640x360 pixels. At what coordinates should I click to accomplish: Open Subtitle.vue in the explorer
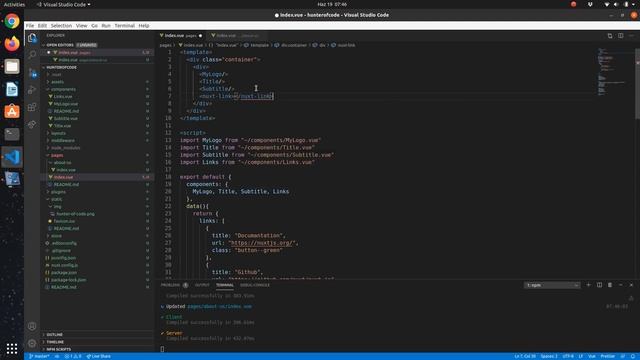tap(66, 118)
